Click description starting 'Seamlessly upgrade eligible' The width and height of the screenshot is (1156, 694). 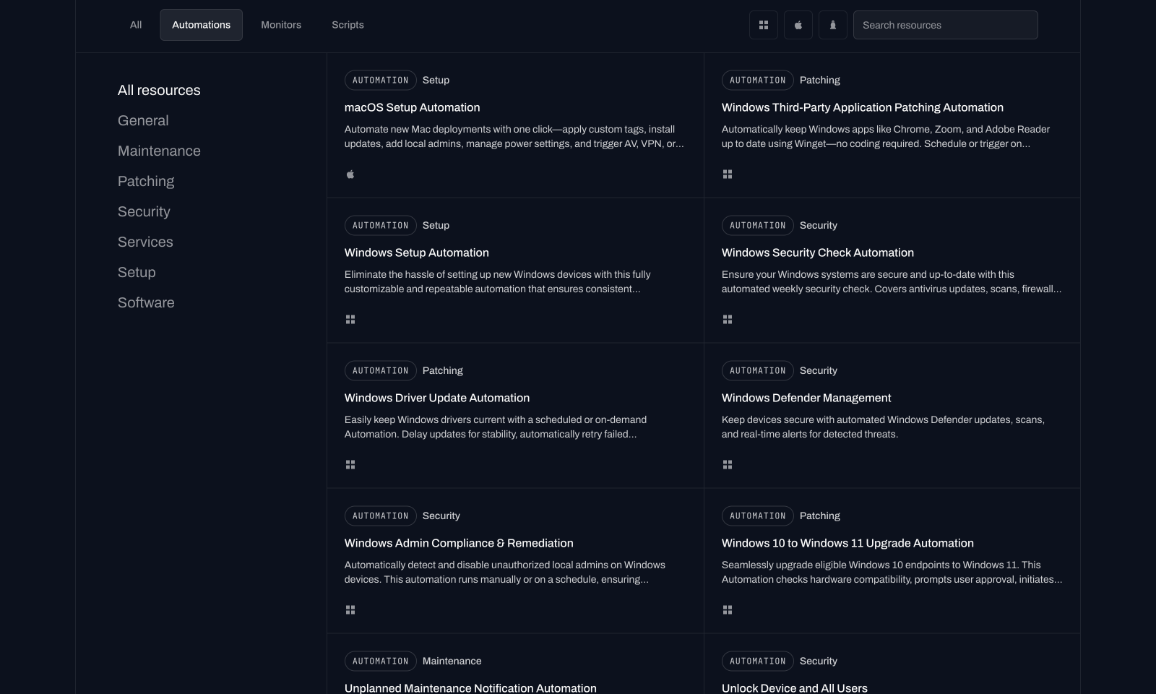pos(892,572)
